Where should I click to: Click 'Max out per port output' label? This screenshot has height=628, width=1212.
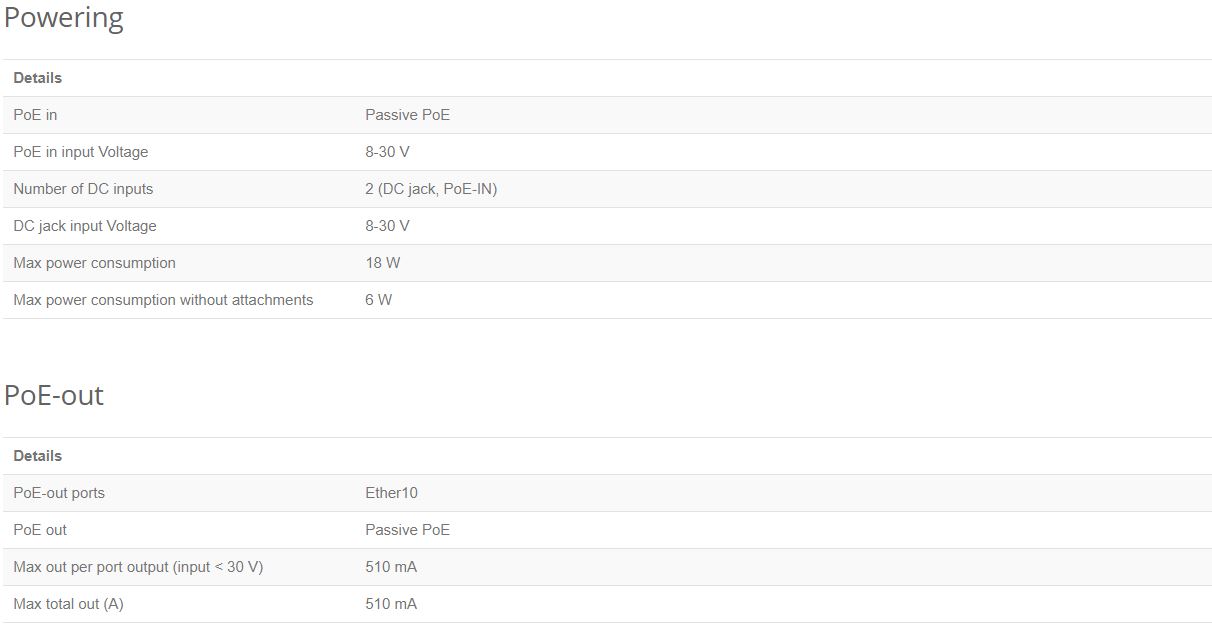138,567
